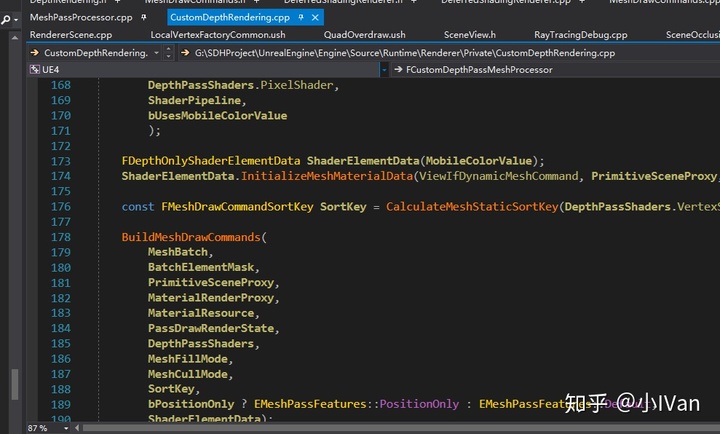Click line number 168

(61, 85)
